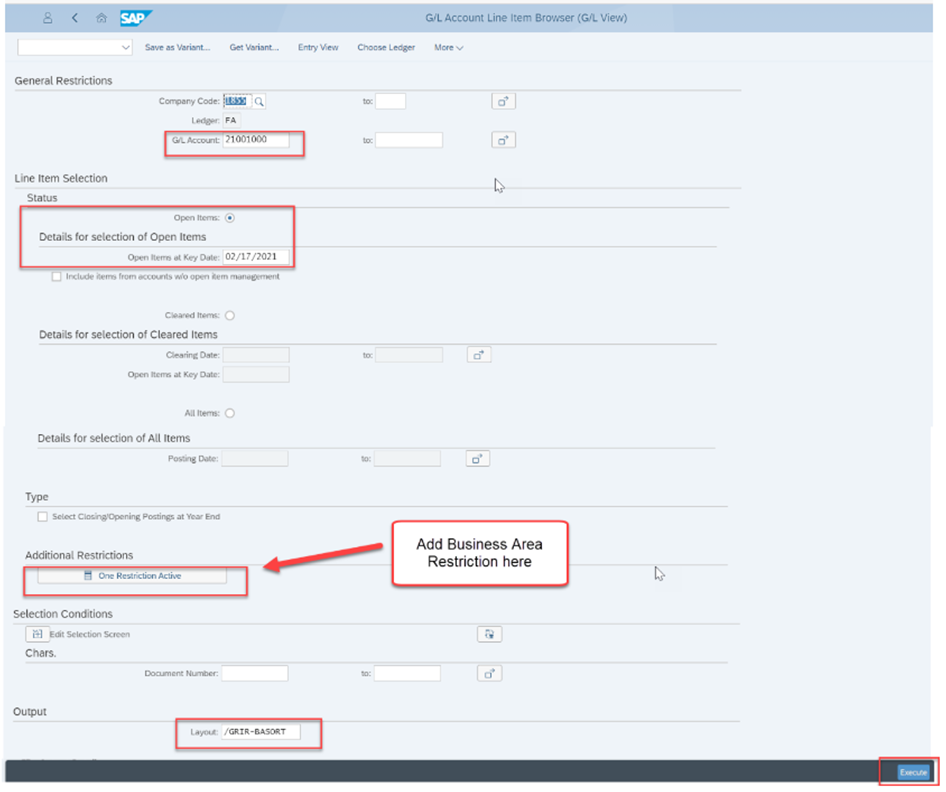Open multiple selection for Document Number

[489, 673]
